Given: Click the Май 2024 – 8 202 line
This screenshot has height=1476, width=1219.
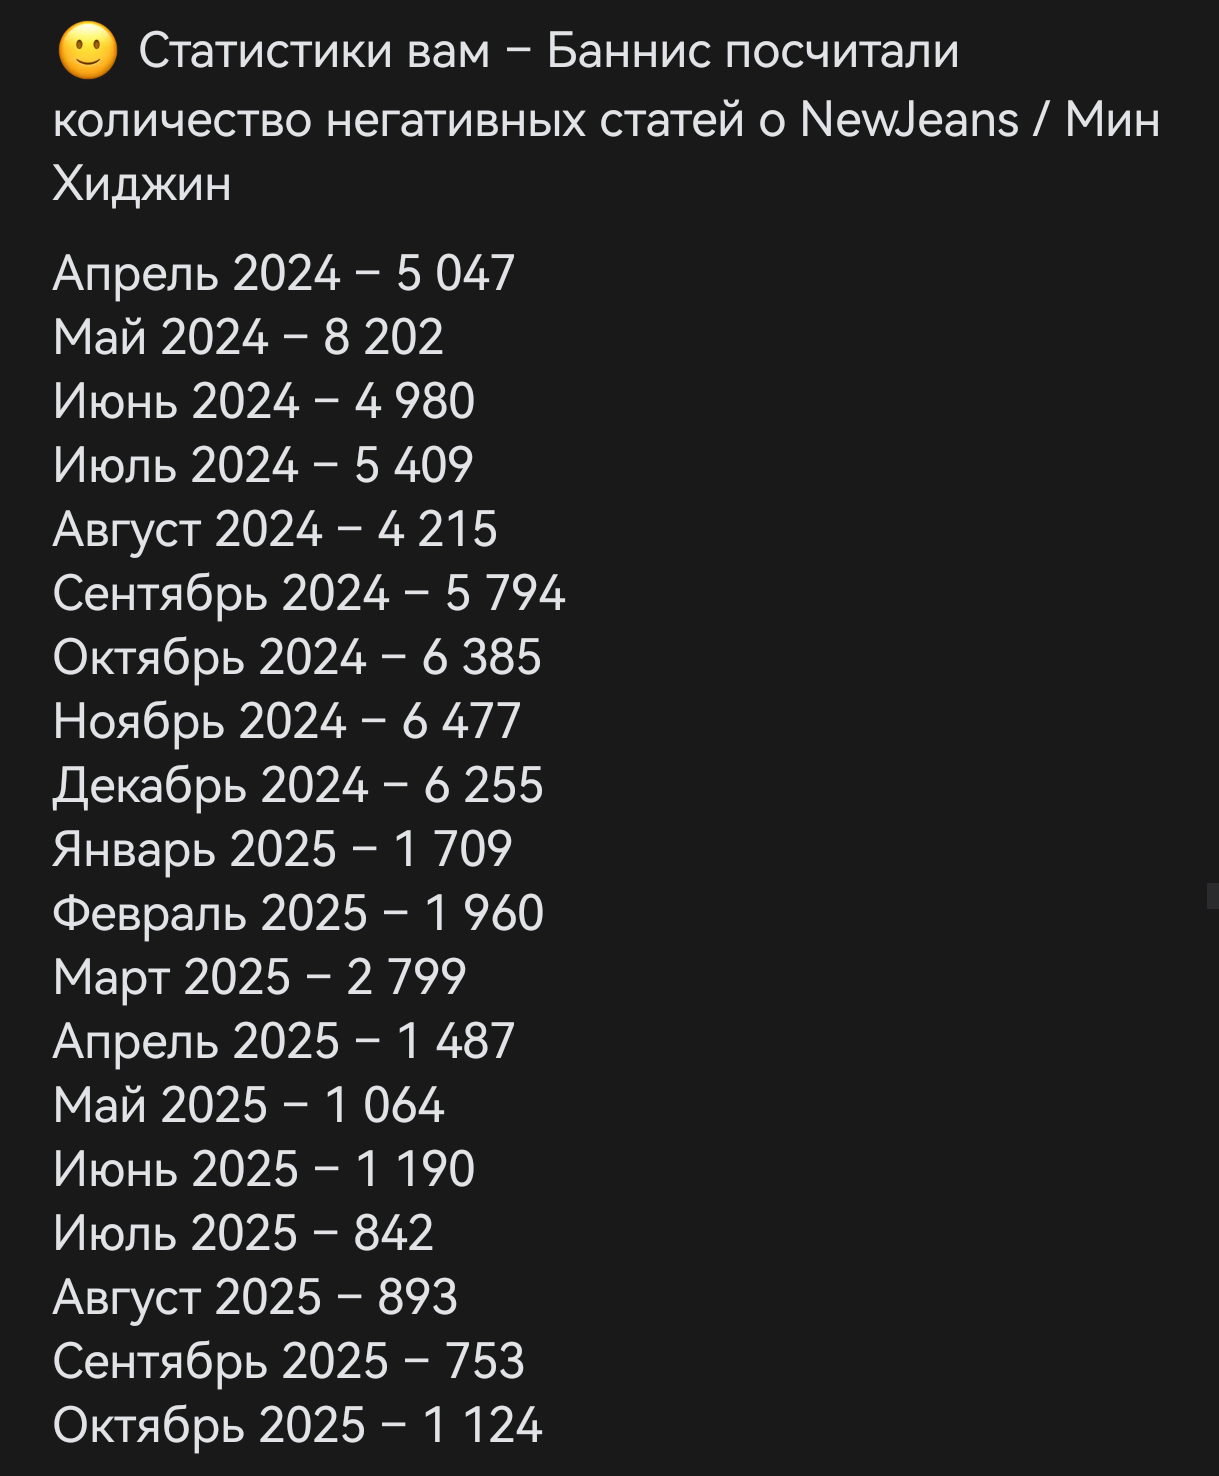Looking at the screenshot, I should [247, 337].
